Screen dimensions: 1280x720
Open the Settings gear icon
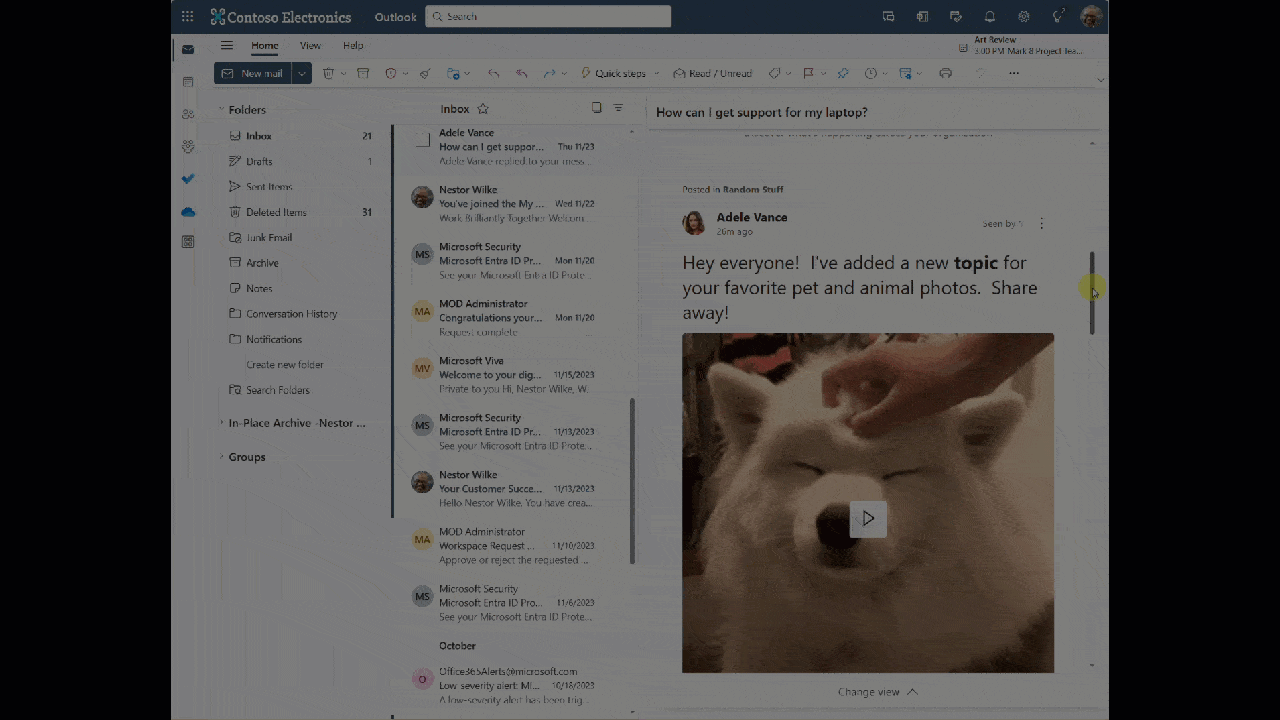coord(1024,17)
